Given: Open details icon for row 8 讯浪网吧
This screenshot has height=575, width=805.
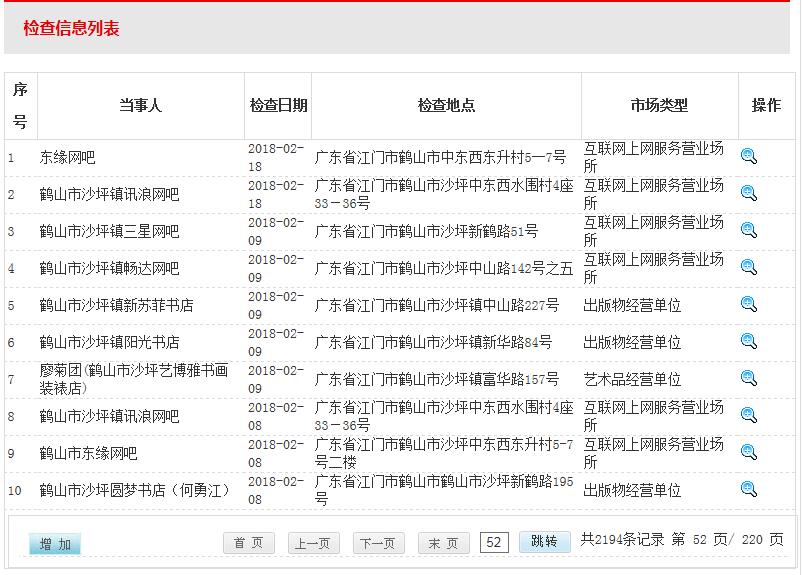Looking at the screenshot, I should [749, 415].
